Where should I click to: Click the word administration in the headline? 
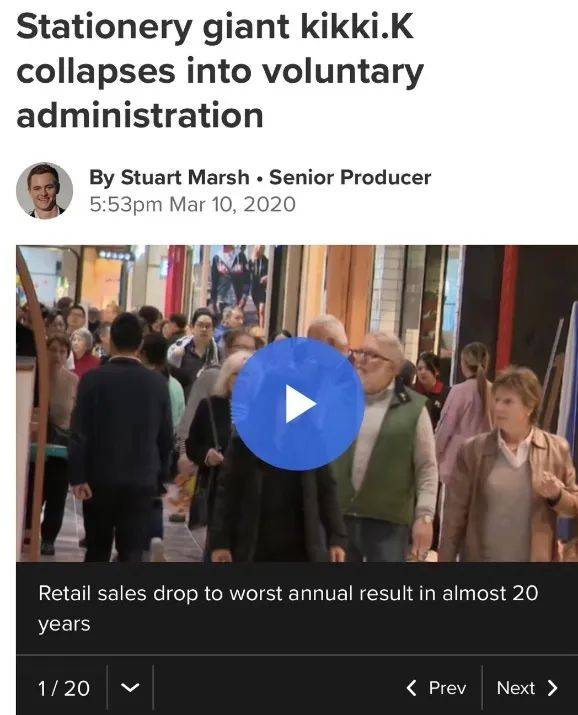click(x=140, y=115)
